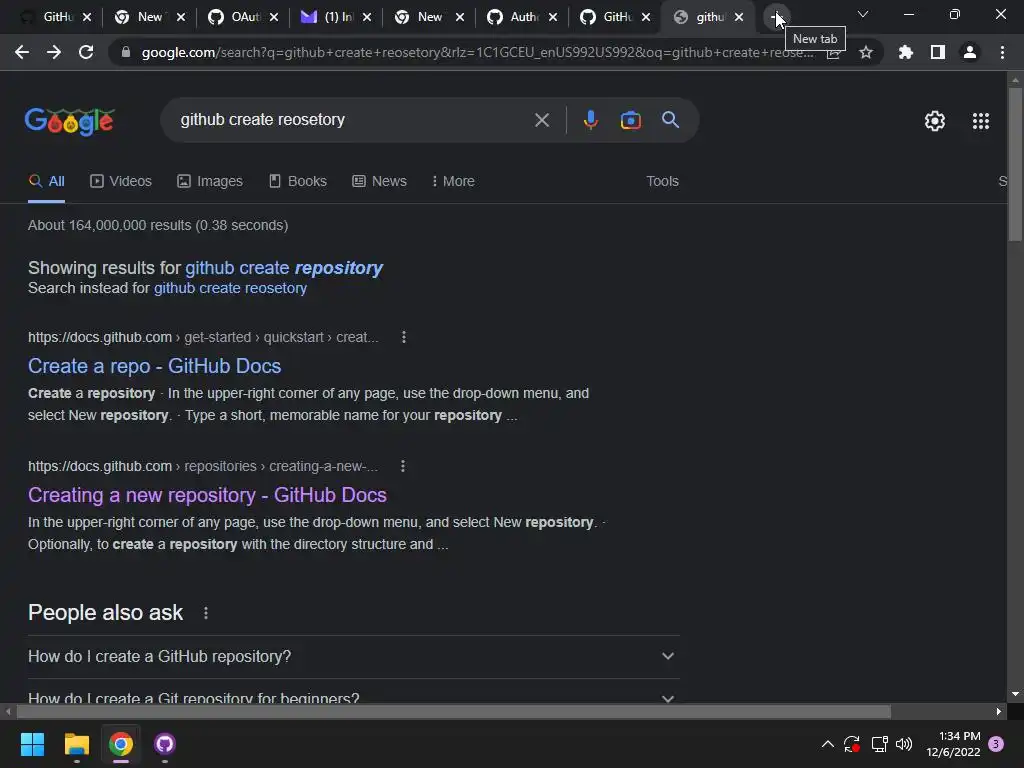Search by image with the camera icon
The image size is (1024, 768).
pyautogui.click(x=630, y=120)
